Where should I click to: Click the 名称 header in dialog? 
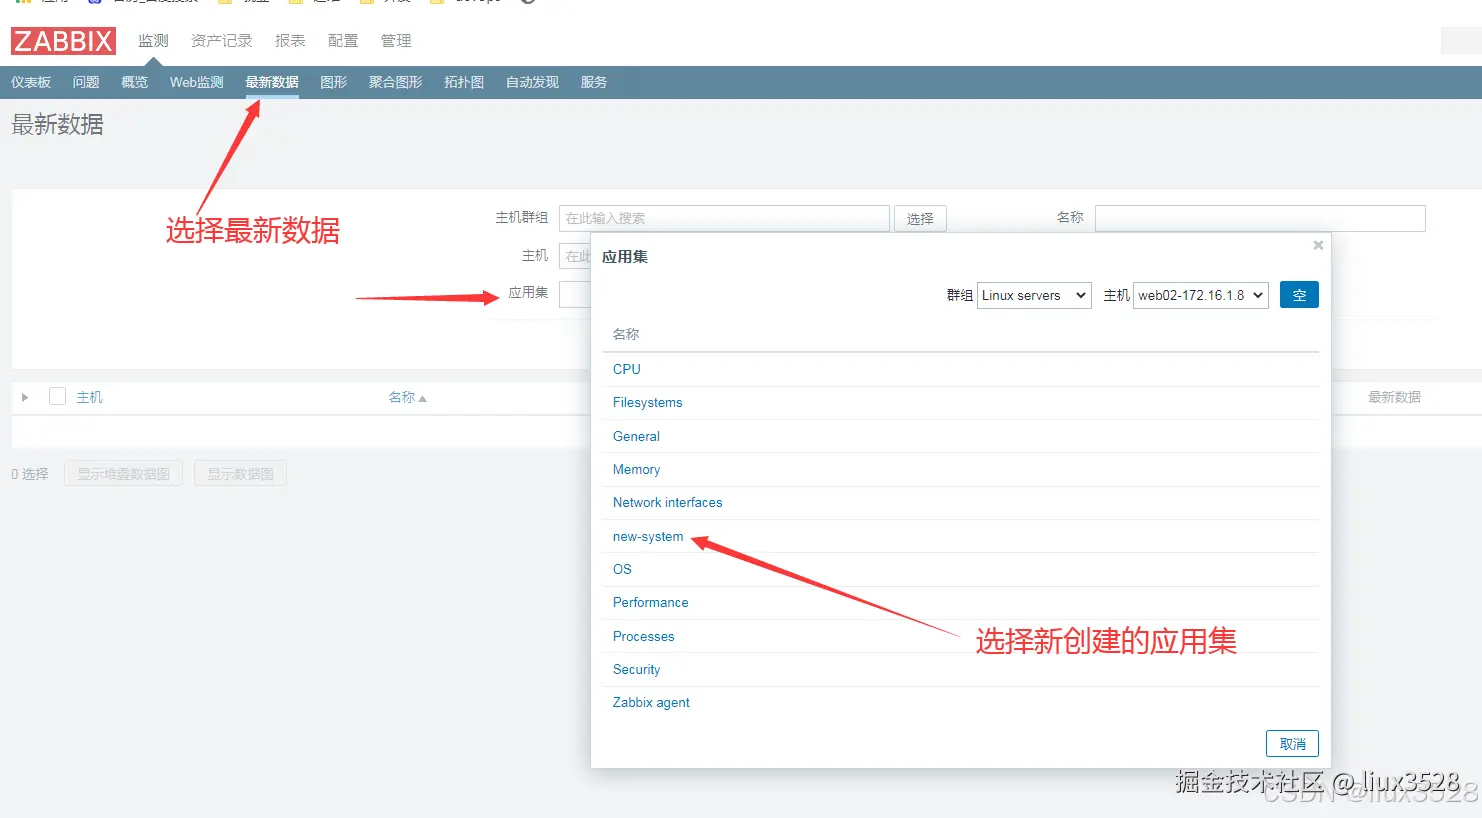[x=626, y=334]
